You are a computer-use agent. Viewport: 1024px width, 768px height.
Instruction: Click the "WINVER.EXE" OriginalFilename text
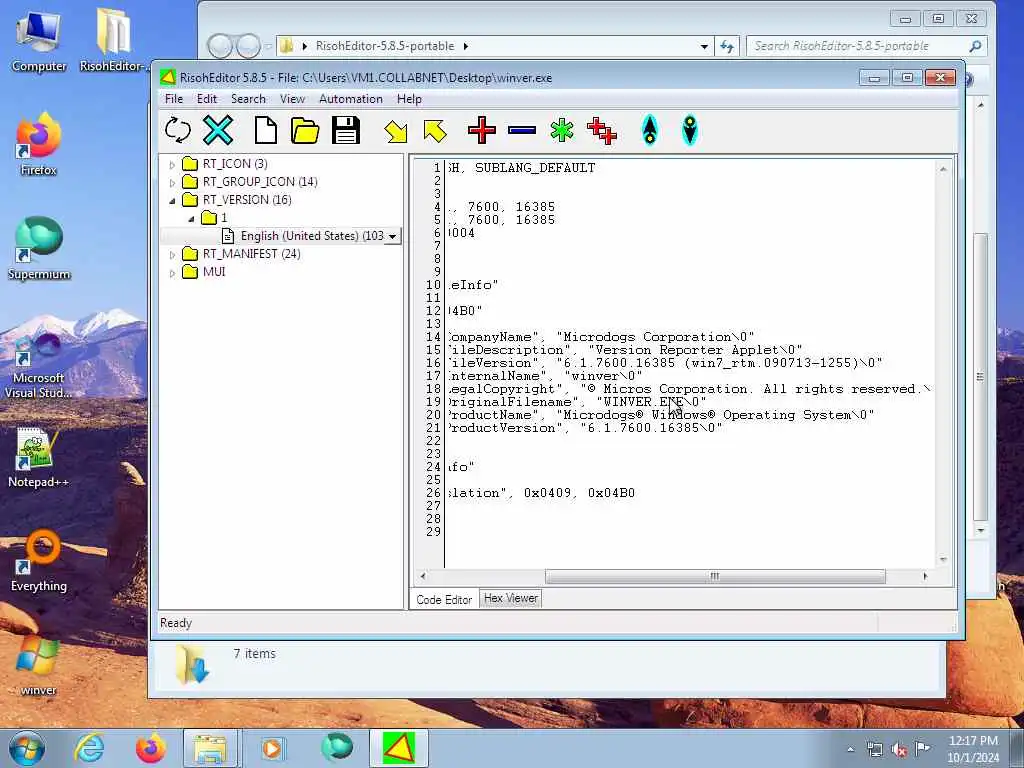tap(651, 402)
